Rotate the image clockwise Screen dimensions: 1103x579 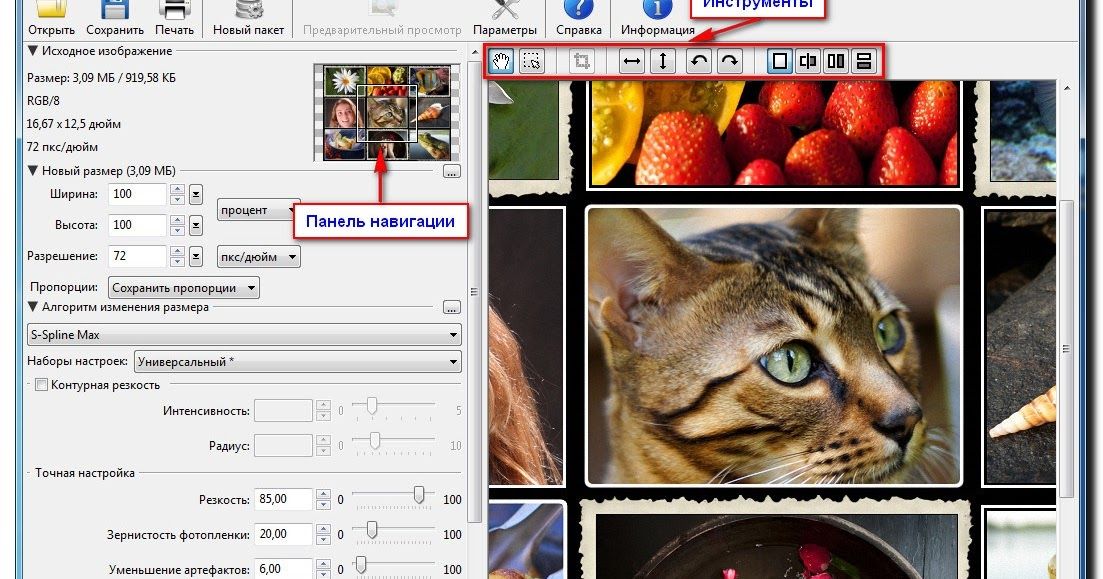[x=729, y=61]
